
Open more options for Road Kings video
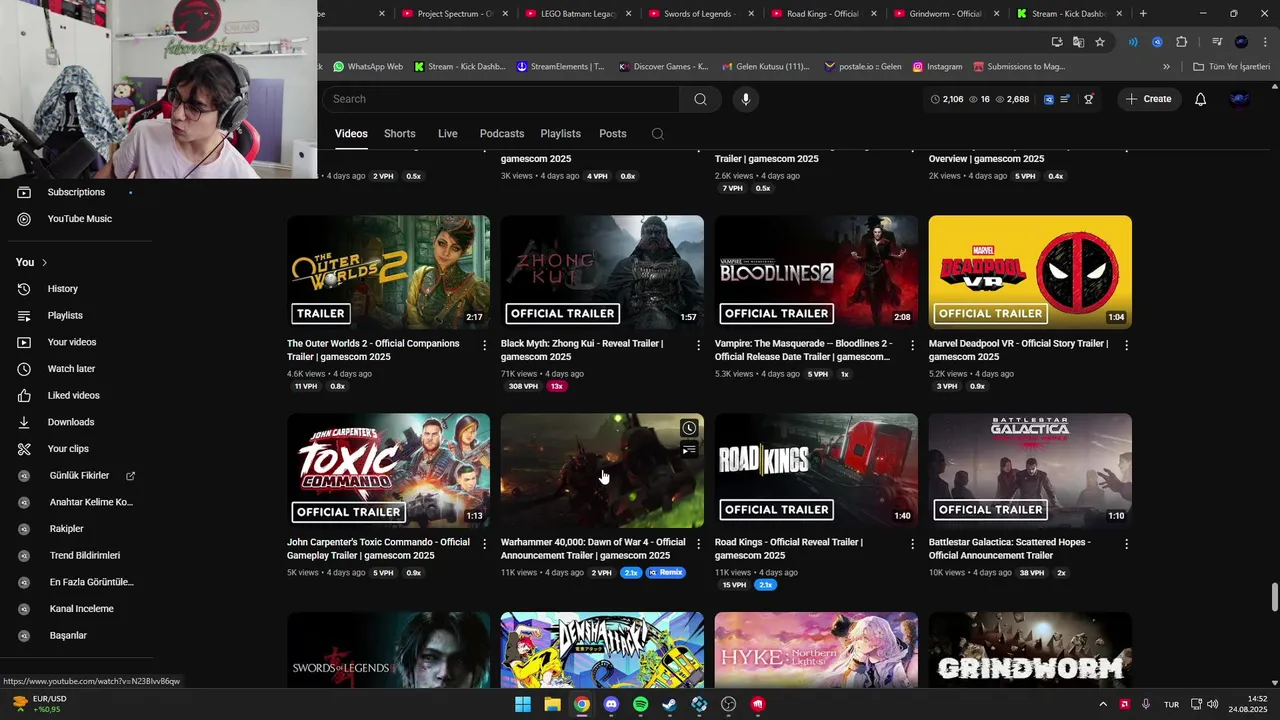pos(912,544)
